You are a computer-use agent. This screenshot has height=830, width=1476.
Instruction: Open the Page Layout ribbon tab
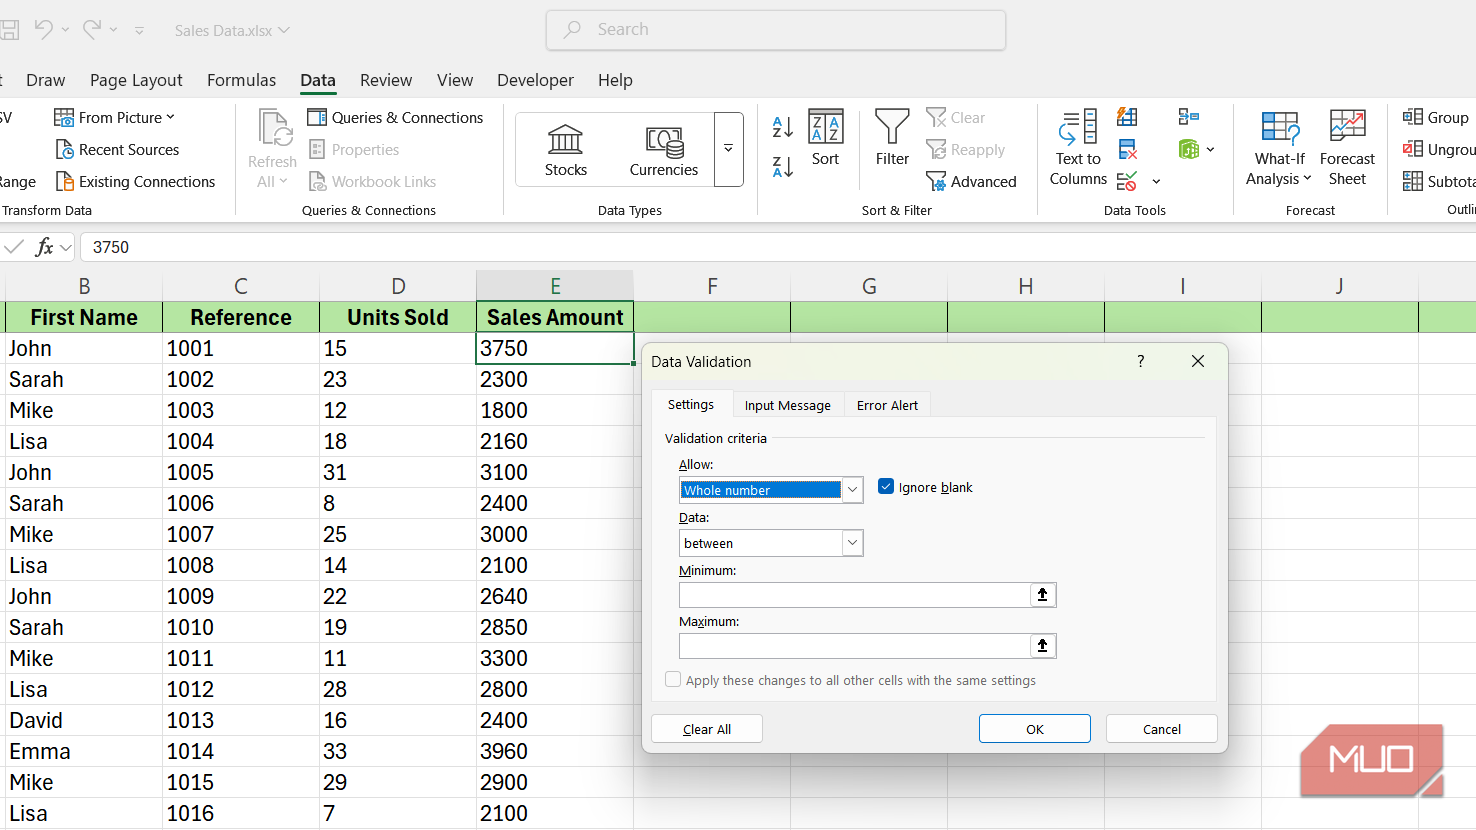coord(136,80)
